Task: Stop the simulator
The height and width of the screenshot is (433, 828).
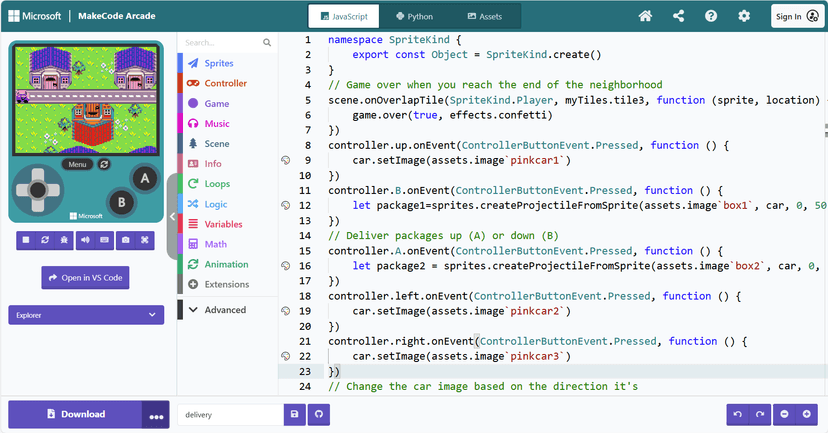Action: tap(26, 240)
